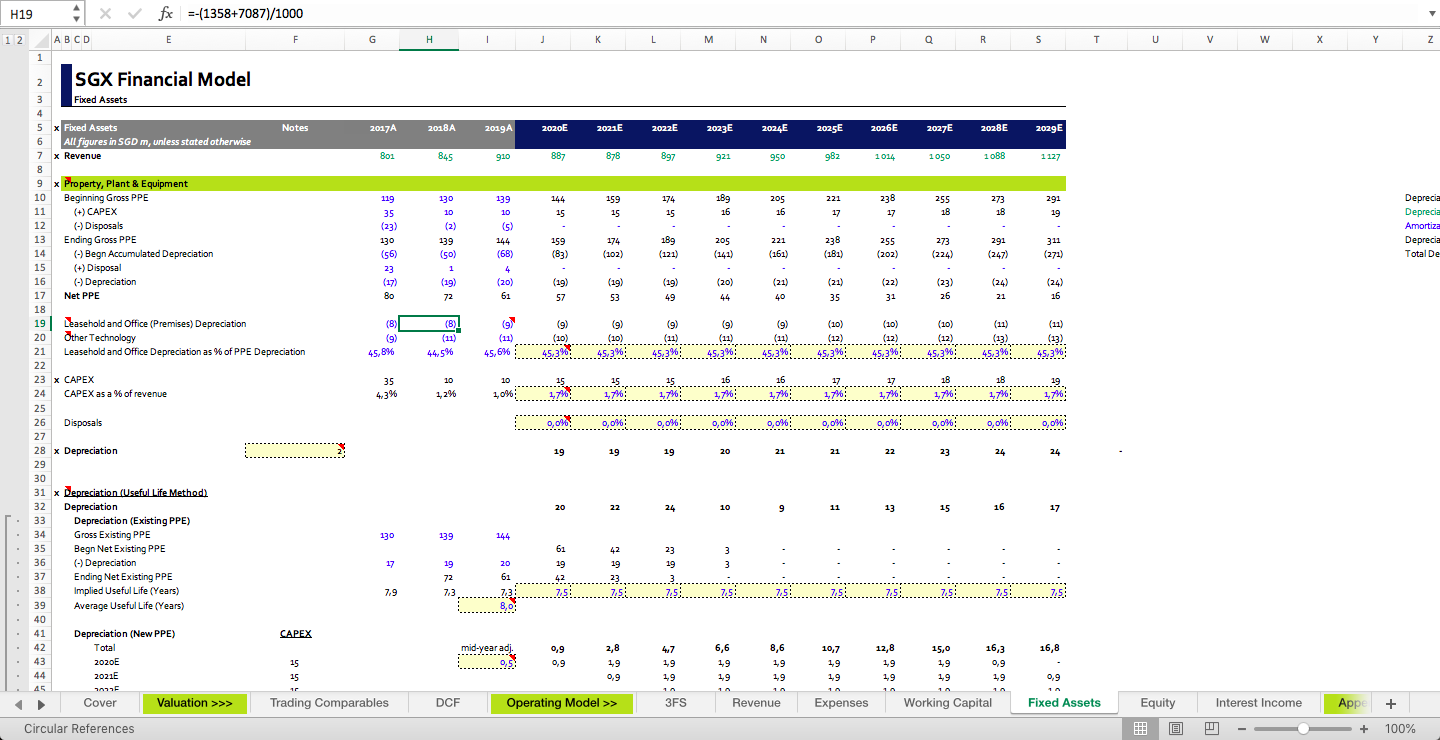This screenshot has width=1440, height=740.
Task: Click the Name Box showing H19
Action: [x=36, y=14]
